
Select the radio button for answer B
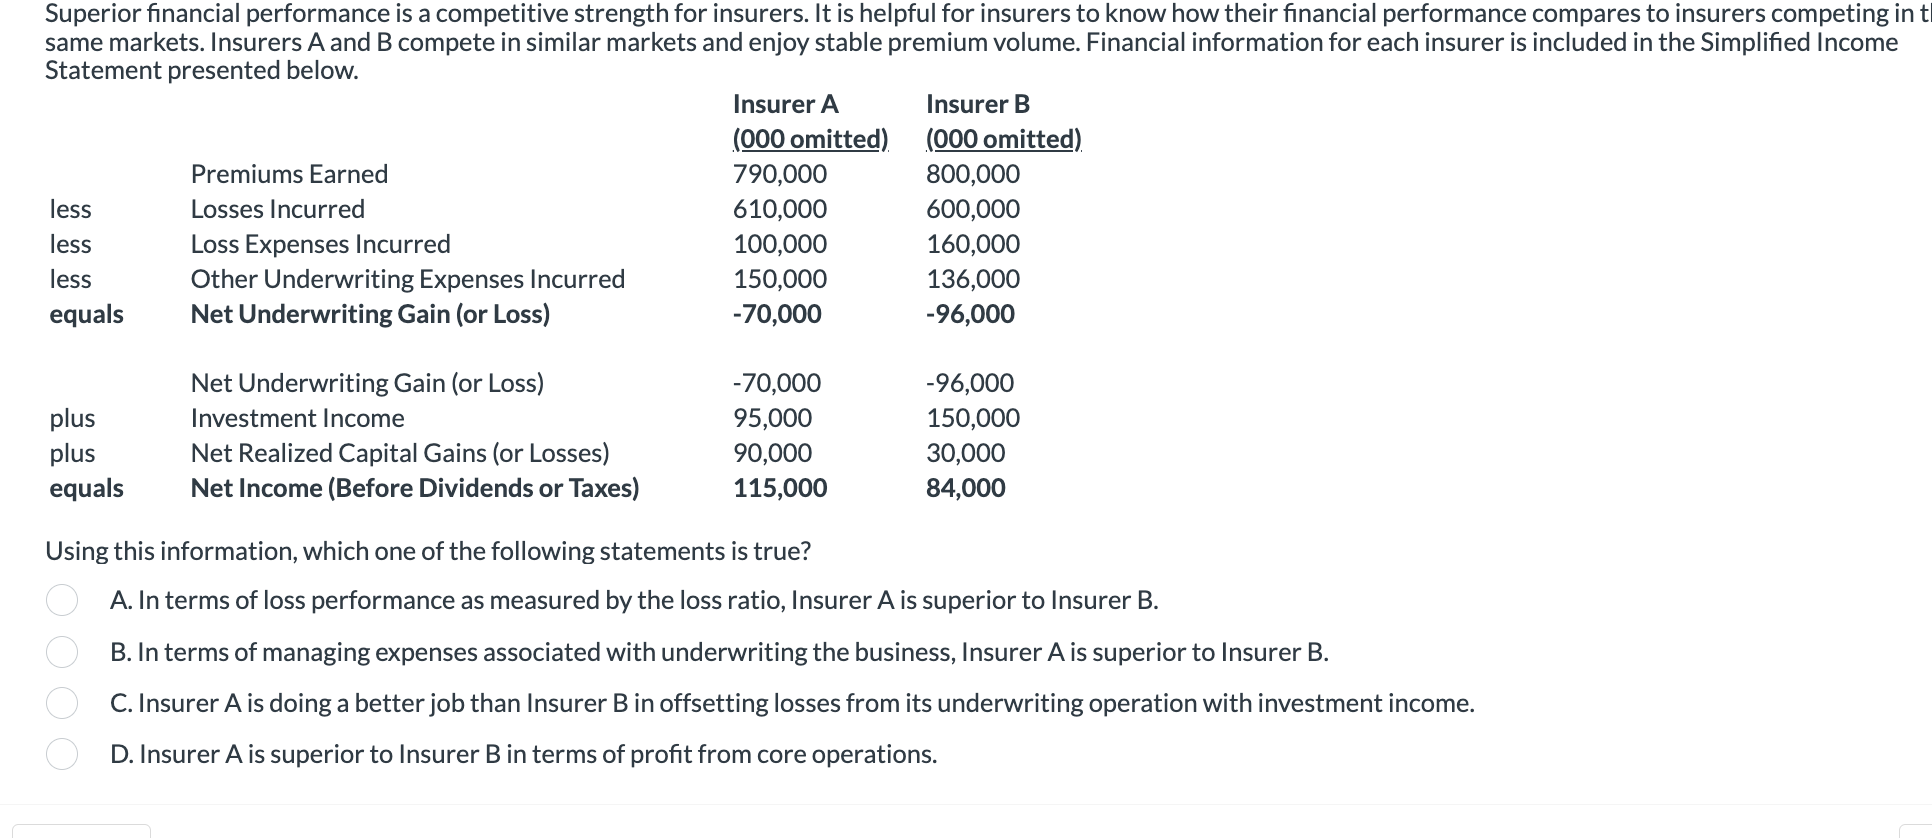pyautogui.click(x=63, y=652)
